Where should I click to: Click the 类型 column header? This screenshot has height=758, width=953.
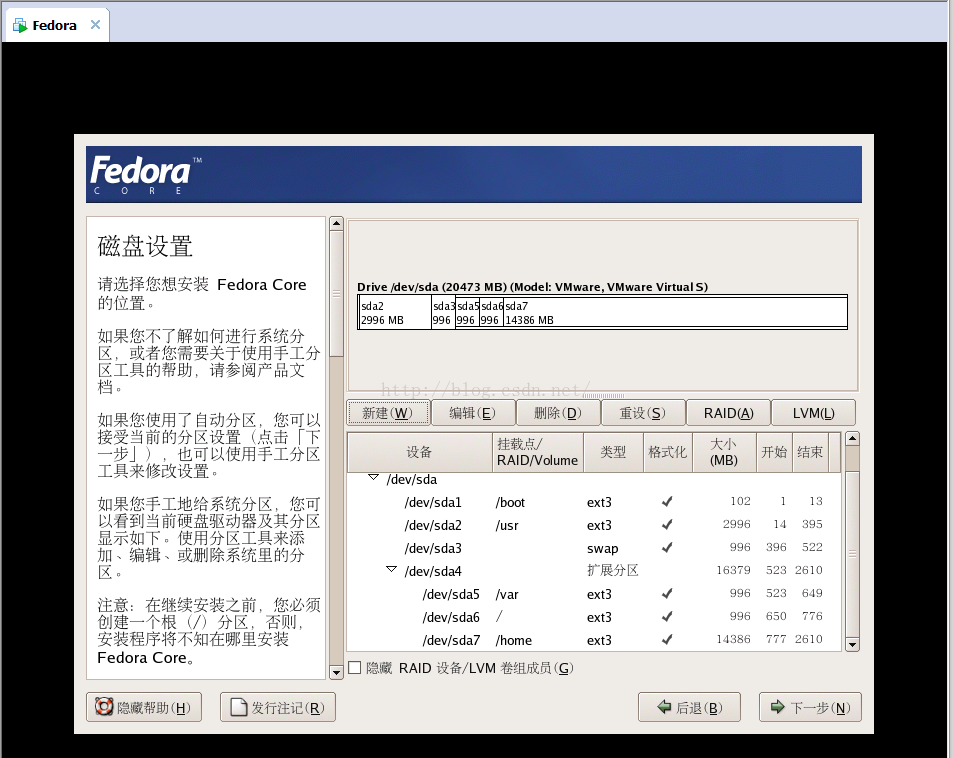pyautogui.click(x=613, y=452)
